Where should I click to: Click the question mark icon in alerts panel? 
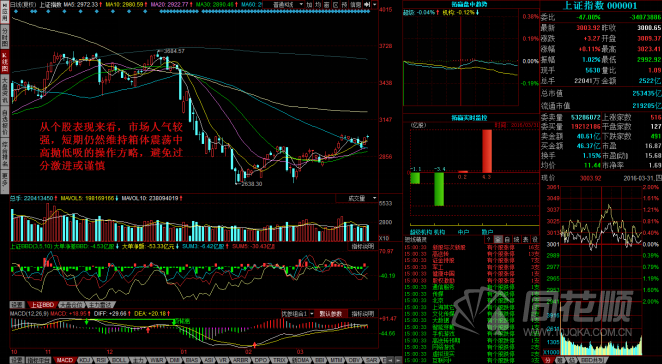click(489, 239)
